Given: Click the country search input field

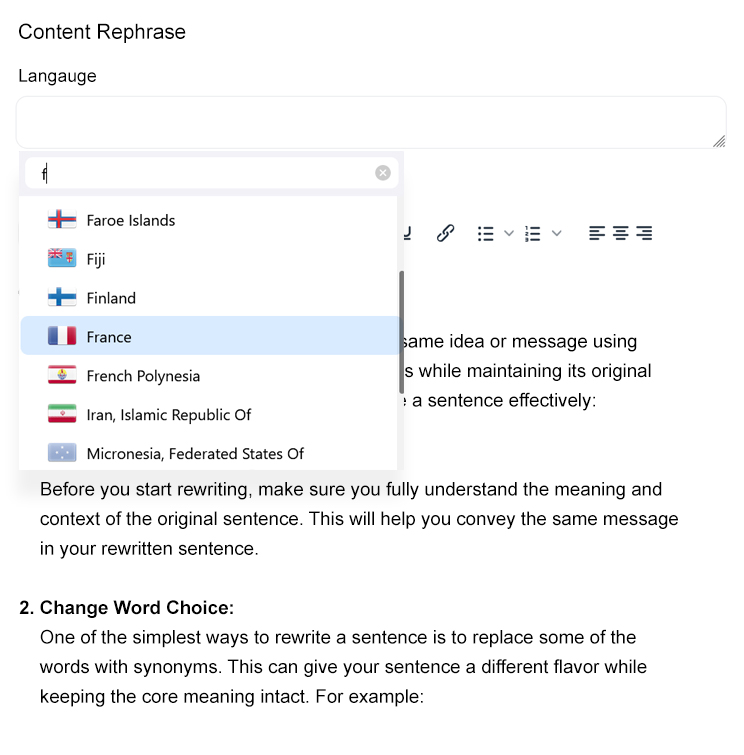Looking at the screenshot, I should [200, 173].
